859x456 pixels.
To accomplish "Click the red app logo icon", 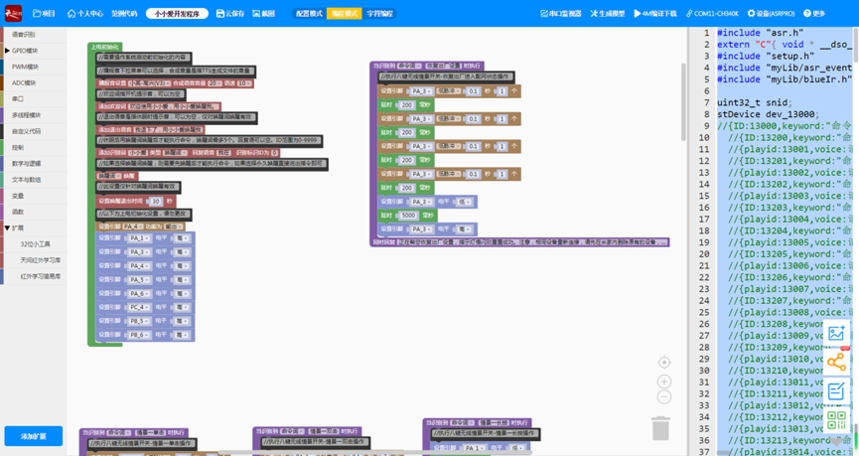I will point(13,13).
